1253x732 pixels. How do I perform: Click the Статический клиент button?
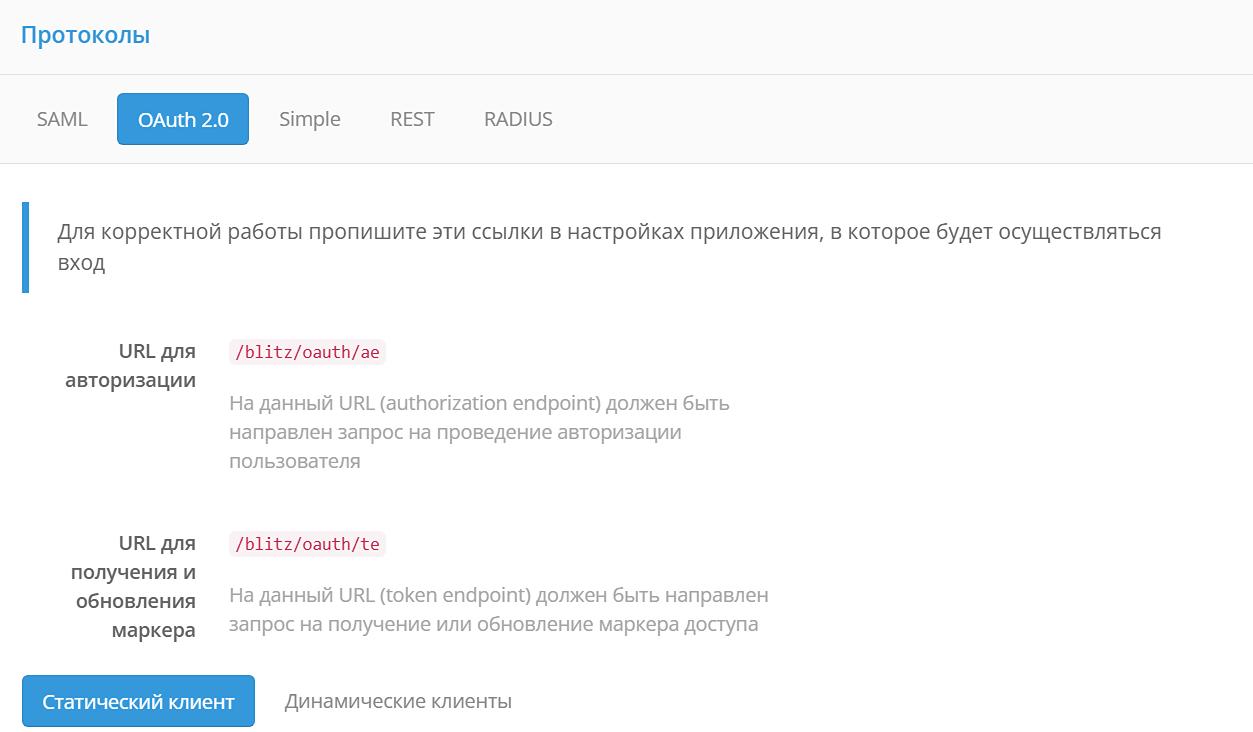[138, 701]
